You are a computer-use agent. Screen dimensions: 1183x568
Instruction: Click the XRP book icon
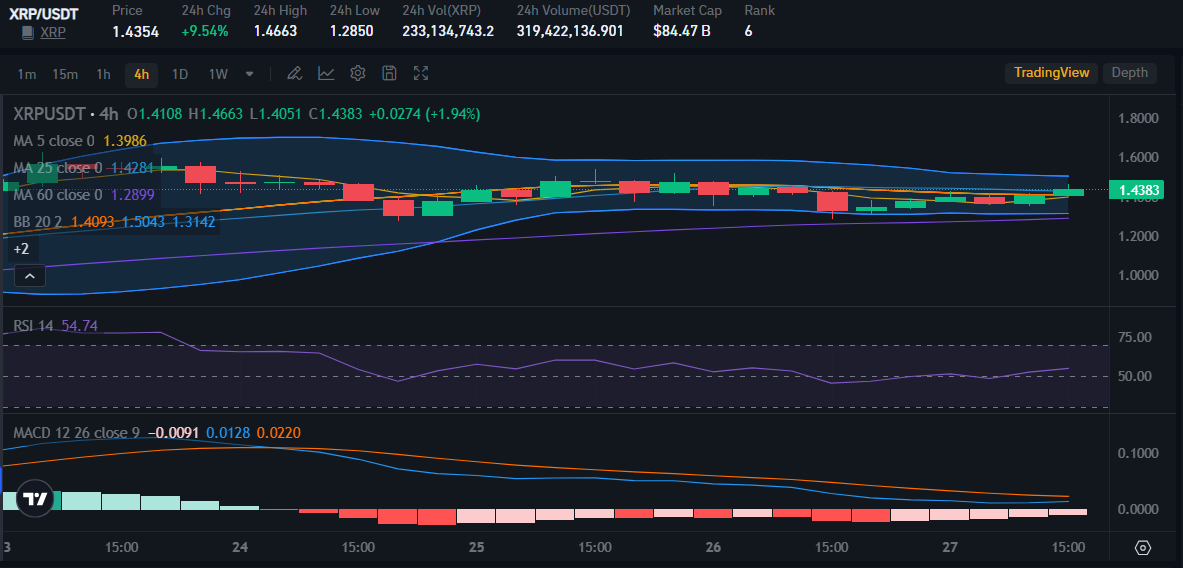(x=28, y=32)
